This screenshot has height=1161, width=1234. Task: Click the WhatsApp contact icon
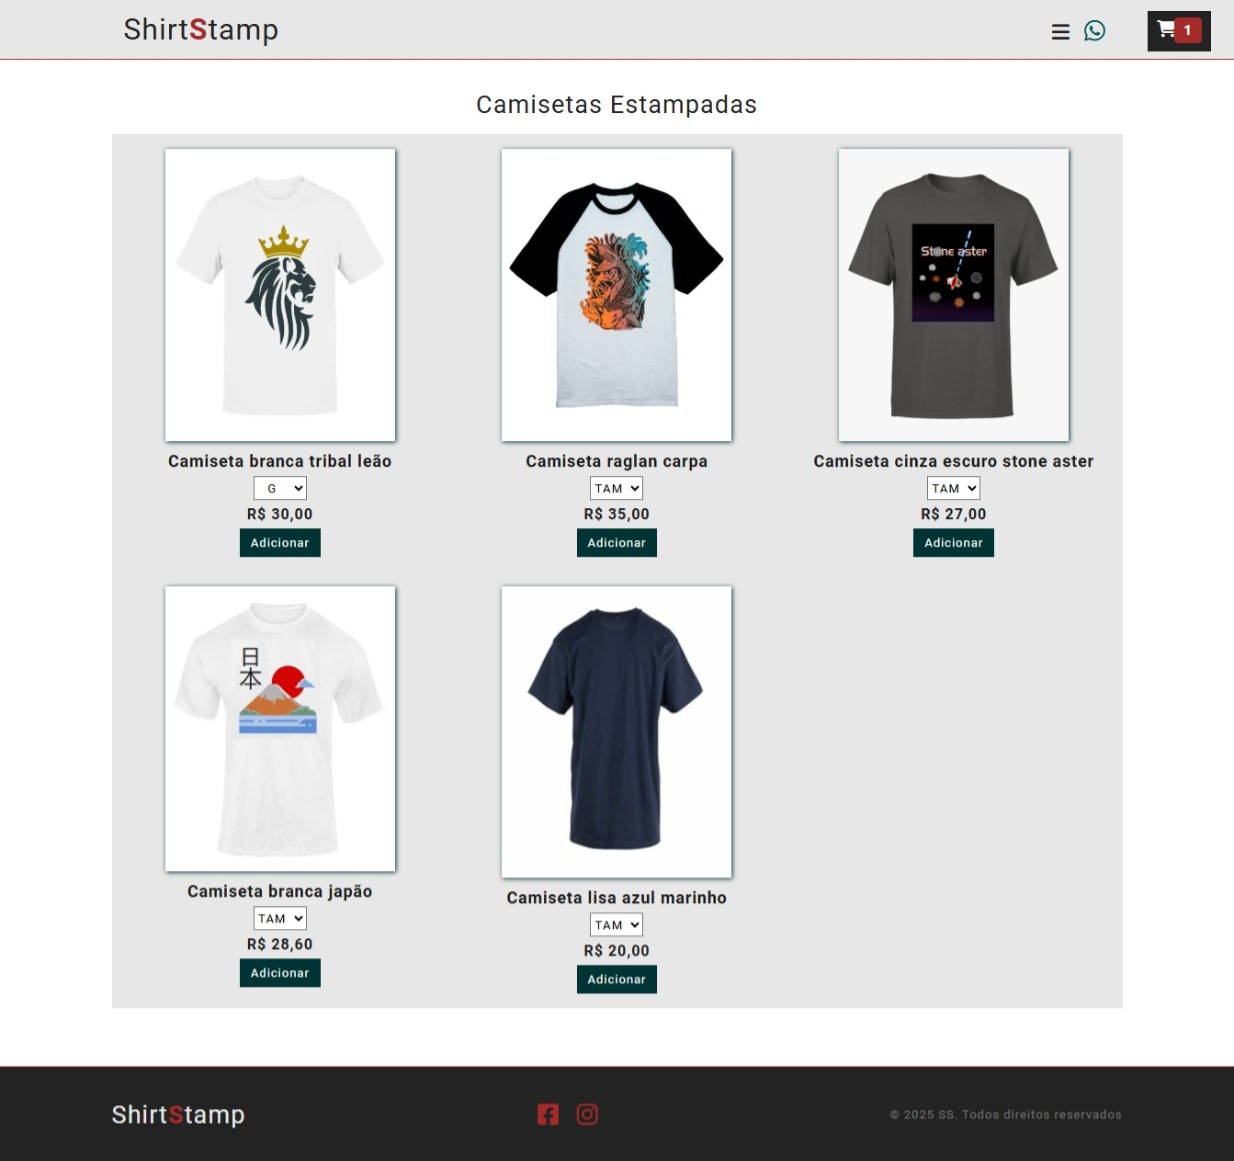click(1095, 31)
